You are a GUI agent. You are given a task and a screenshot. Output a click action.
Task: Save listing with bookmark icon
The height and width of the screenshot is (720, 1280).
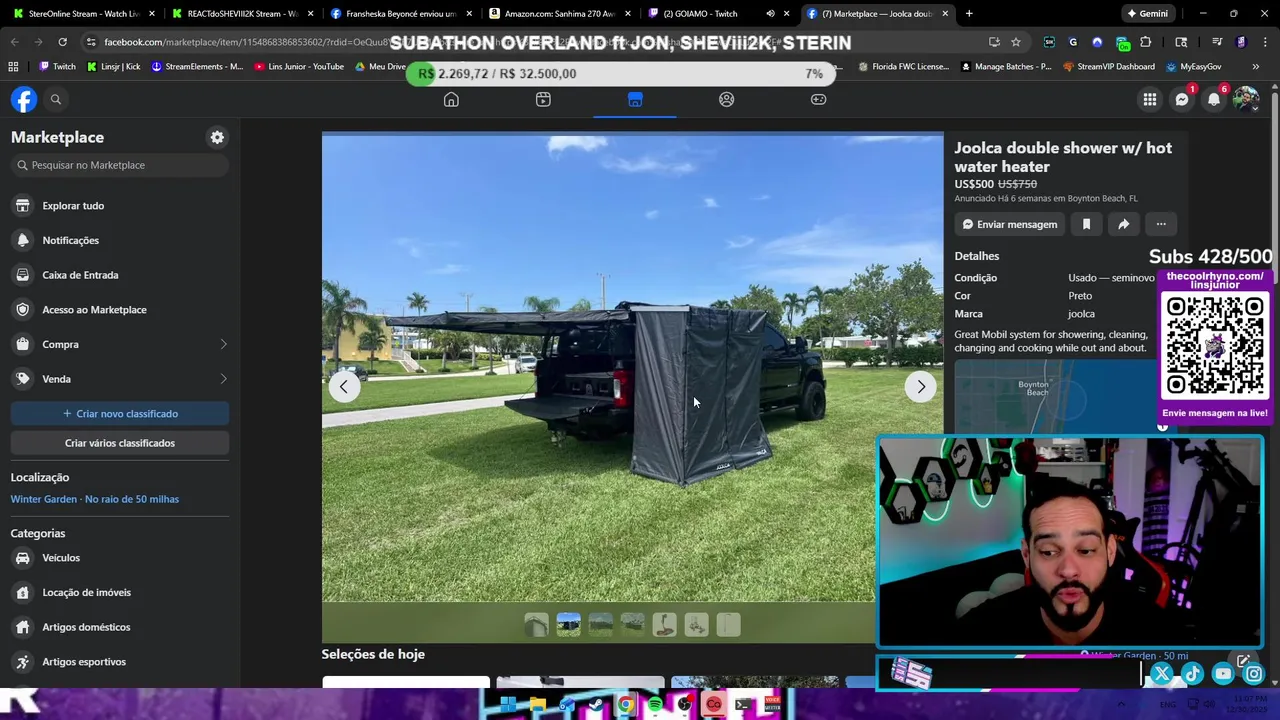point(1086,224)
